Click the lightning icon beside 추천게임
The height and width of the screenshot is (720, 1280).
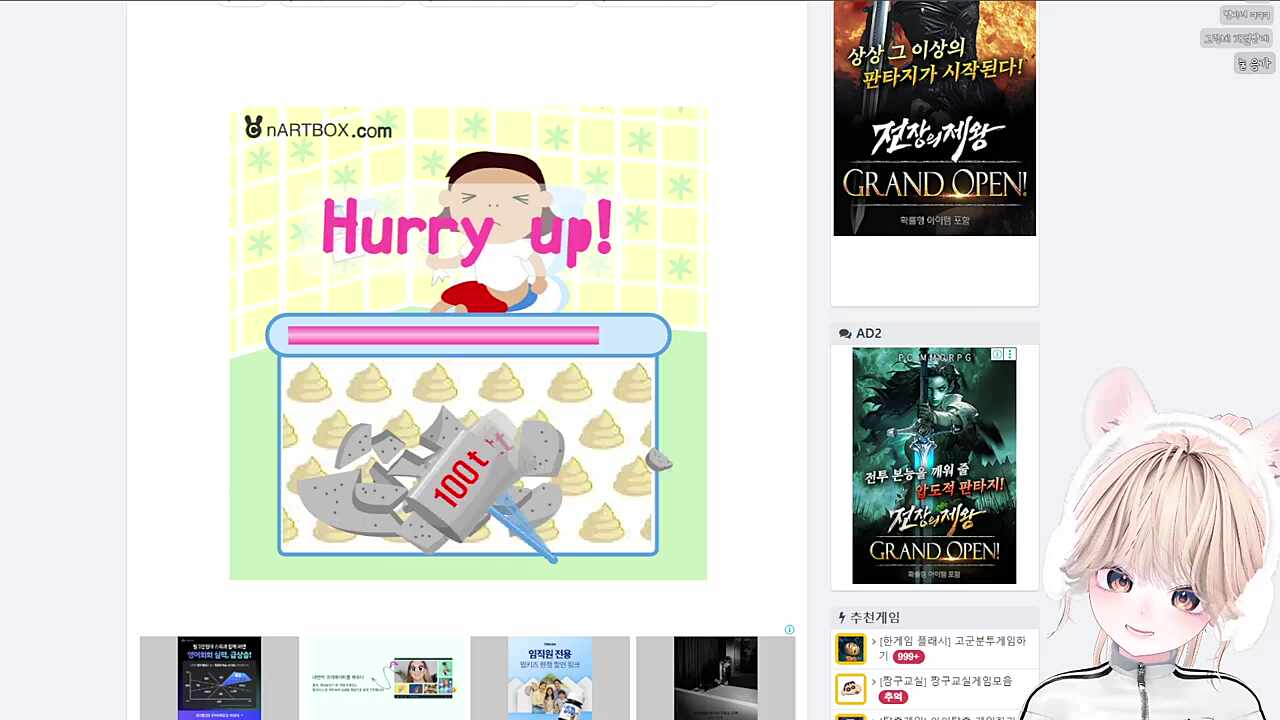tap(842, 618)
